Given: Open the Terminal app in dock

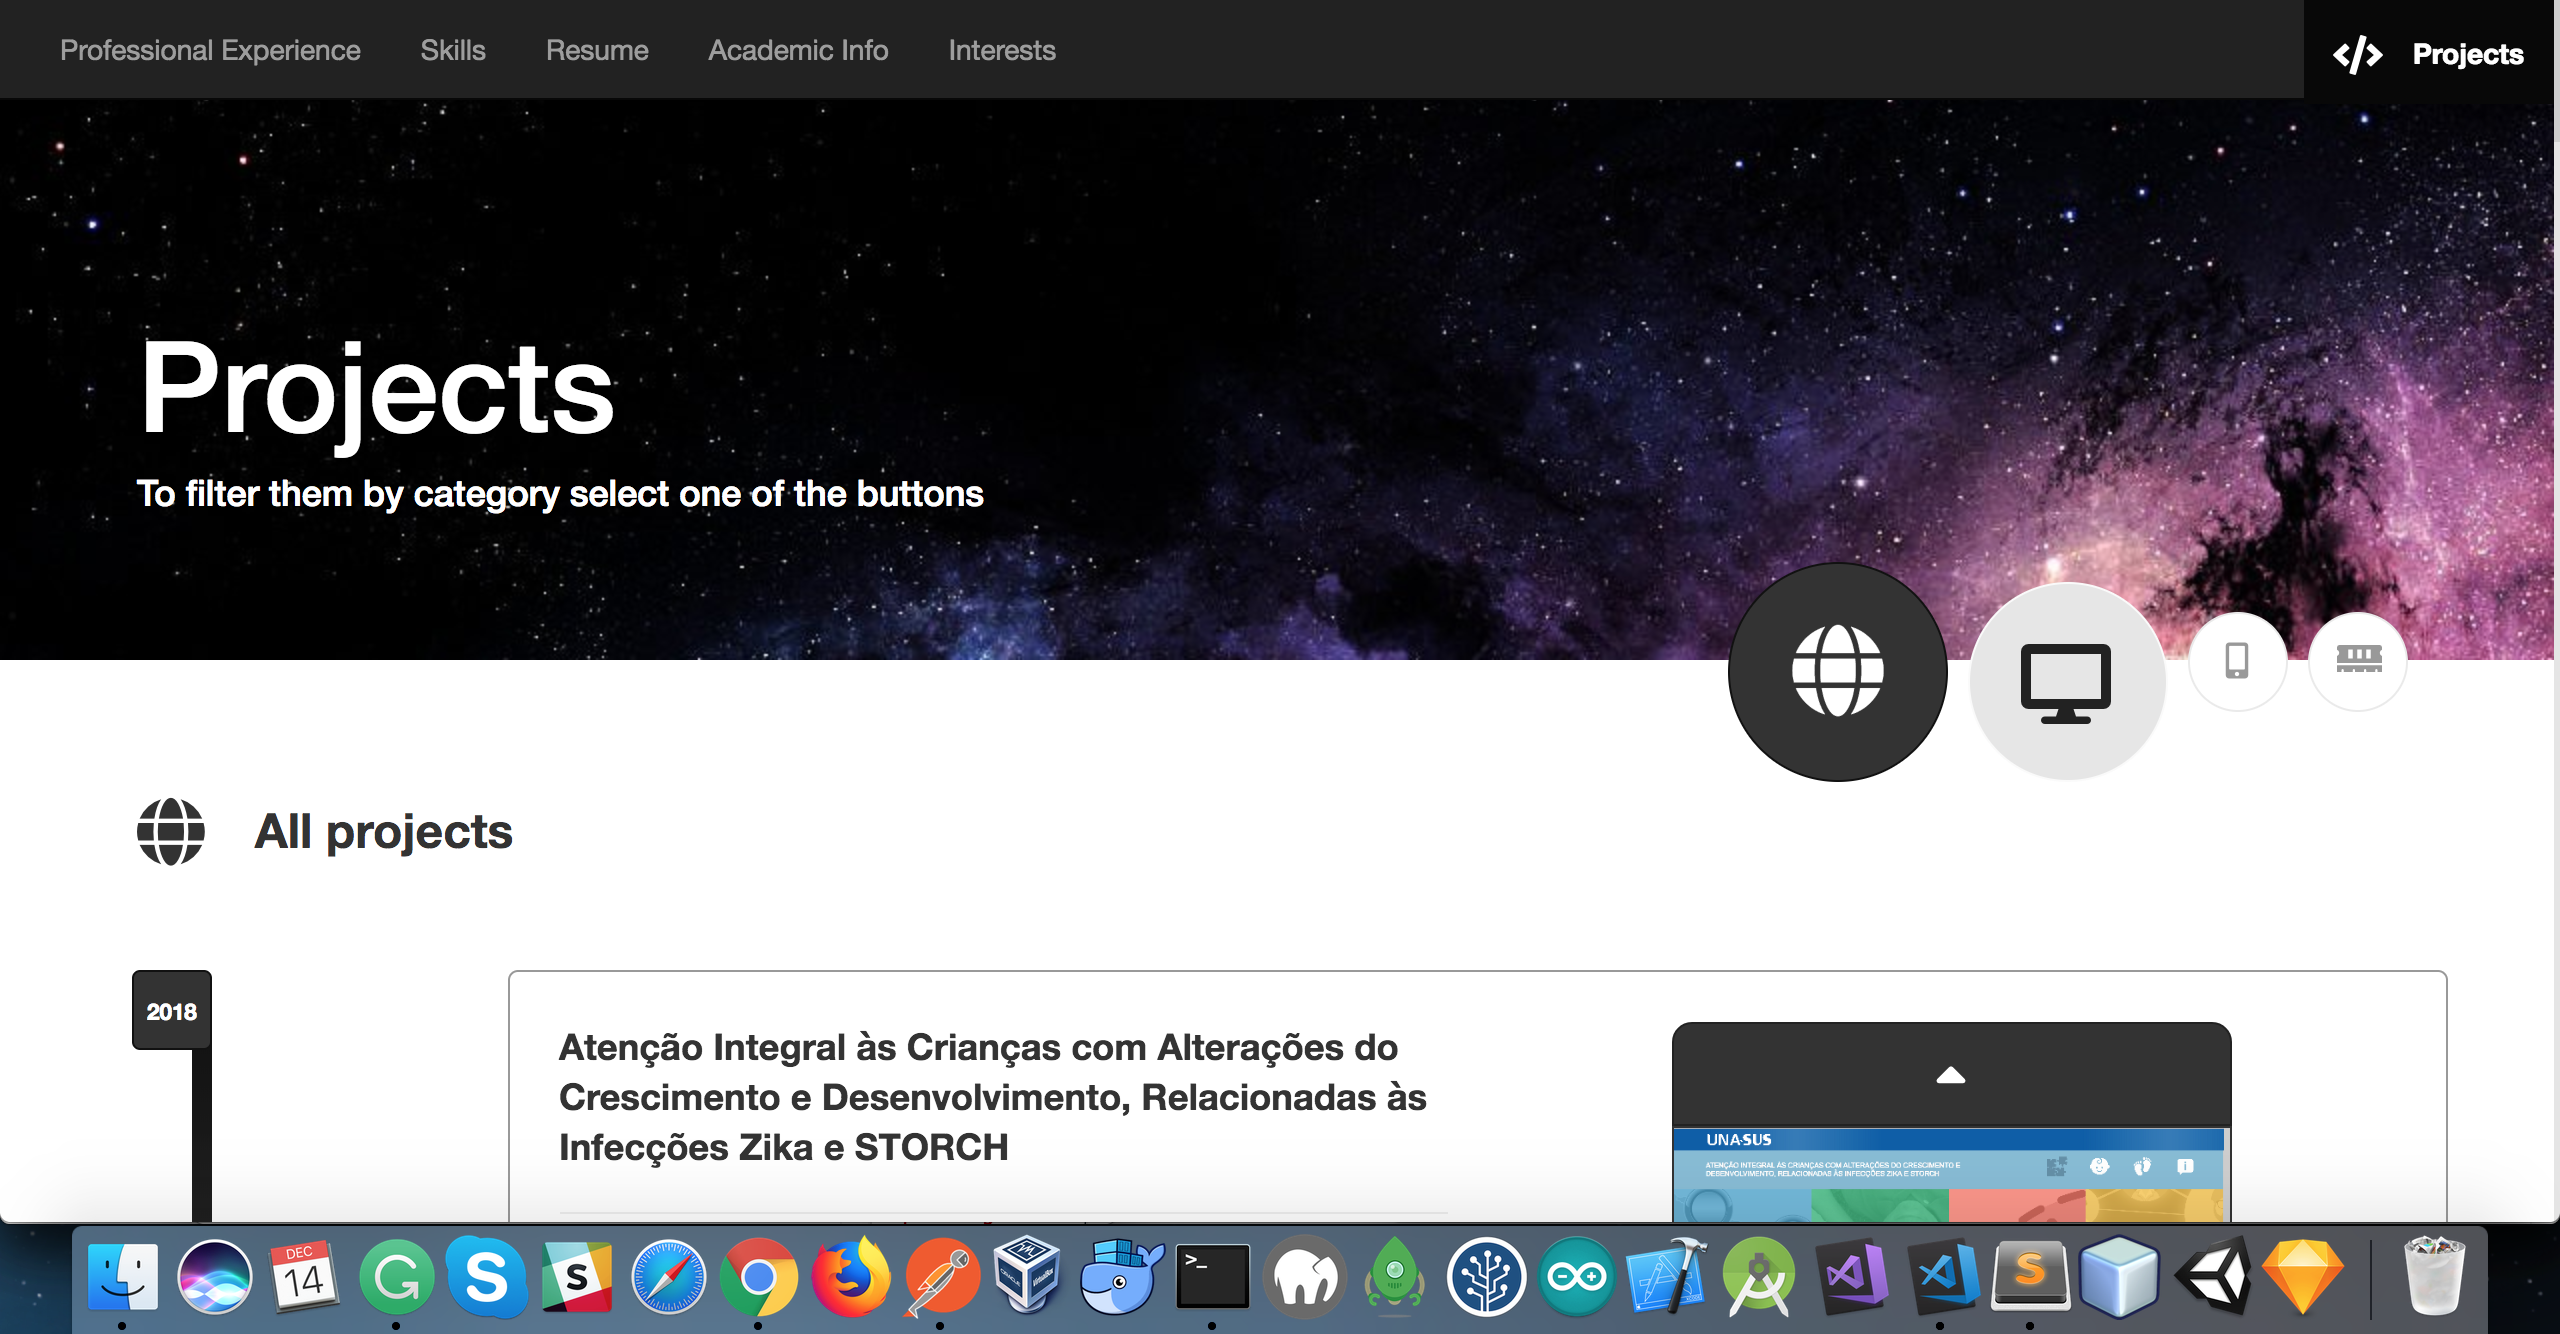Looking at the screenshot, I should point(1212,1277).
